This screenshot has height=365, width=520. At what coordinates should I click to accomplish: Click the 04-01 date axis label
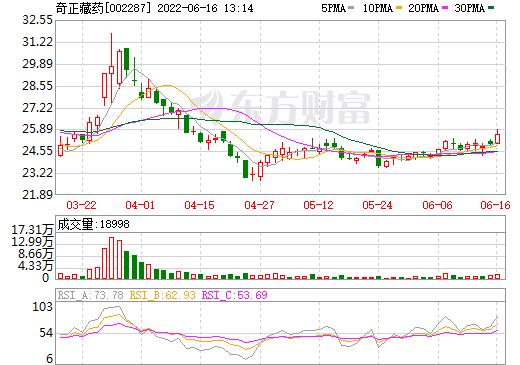click(x=140, y=205)
